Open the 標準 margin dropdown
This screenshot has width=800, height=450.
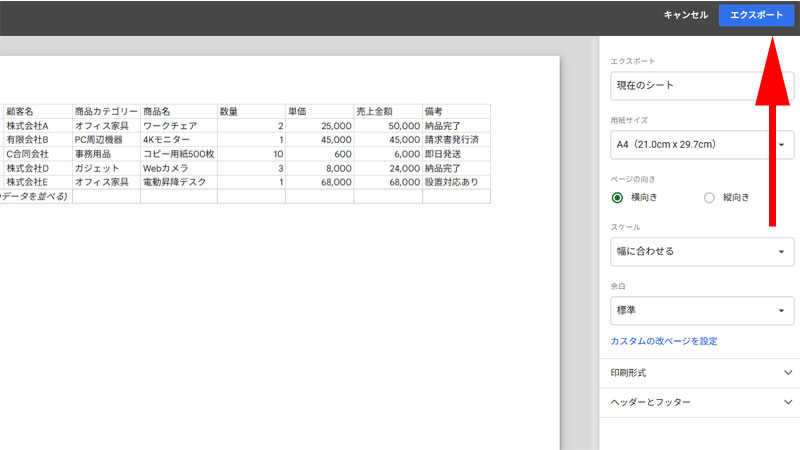[x=702, y=310]
